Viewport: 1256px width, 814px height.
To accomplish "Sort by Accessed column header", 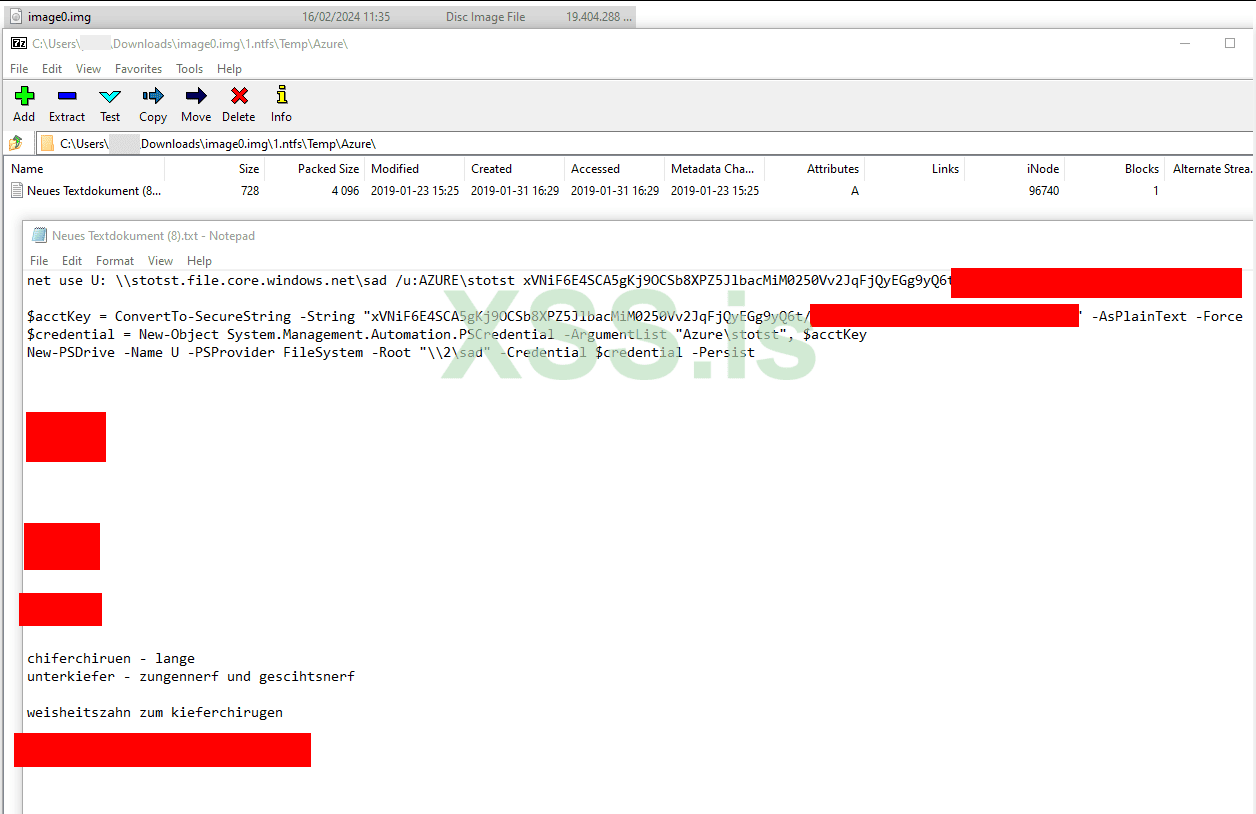I will point(614,169).
